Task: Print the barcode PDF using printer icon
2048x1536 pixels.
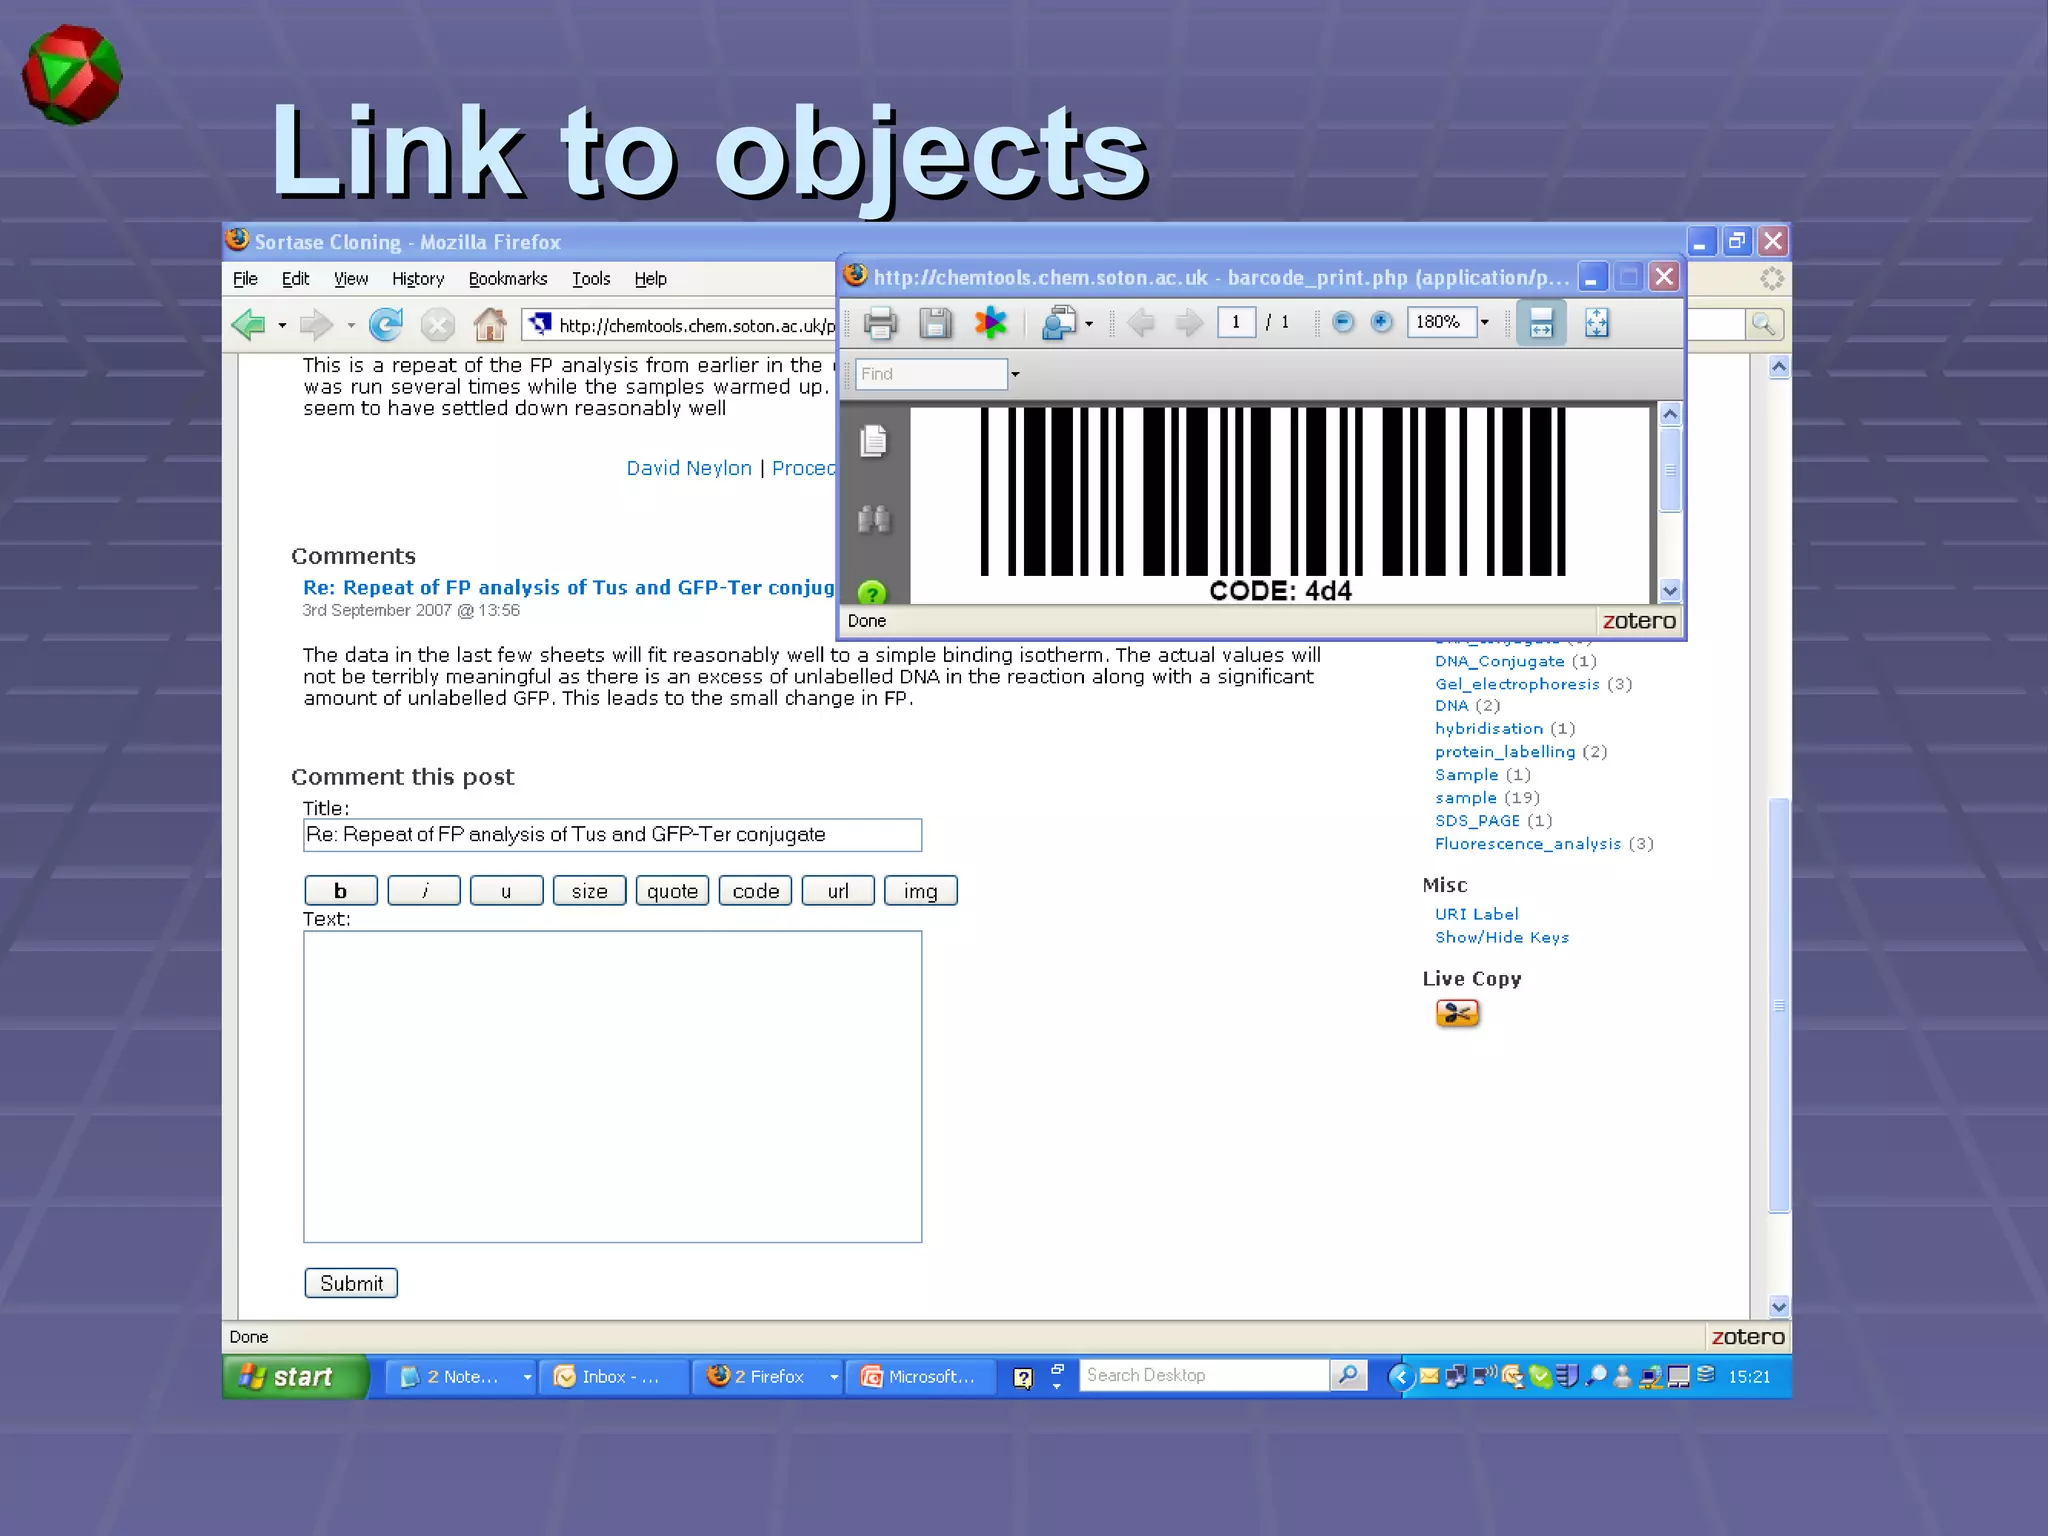Action: [x=880, y=323]
